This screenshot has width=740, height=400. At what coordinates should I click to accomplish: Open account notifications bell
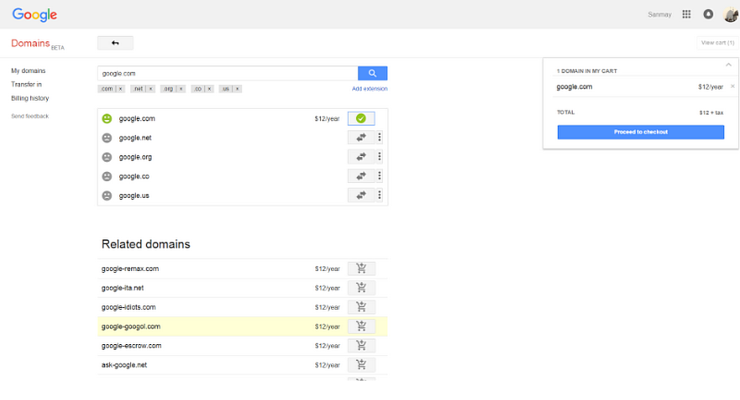(x=708, y=15)
